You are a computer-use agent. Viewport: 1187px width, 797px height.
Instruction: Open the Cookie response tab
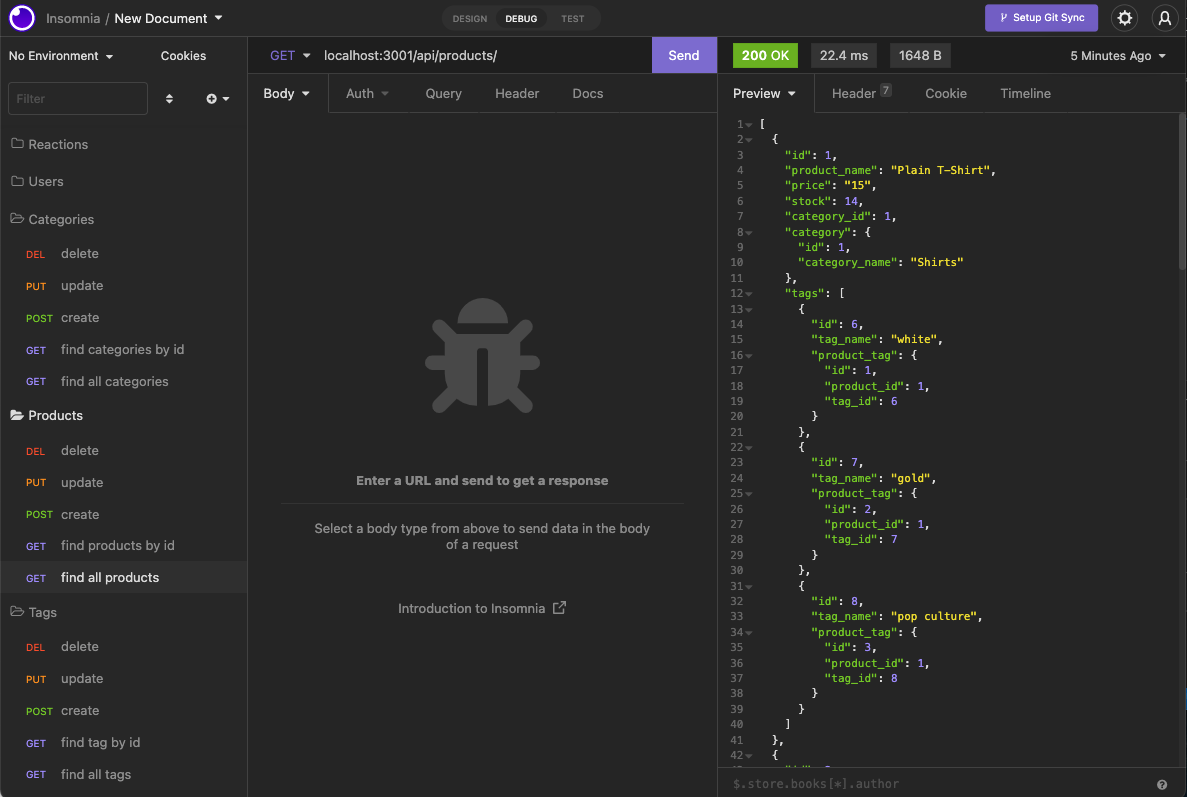click(946, 93)
